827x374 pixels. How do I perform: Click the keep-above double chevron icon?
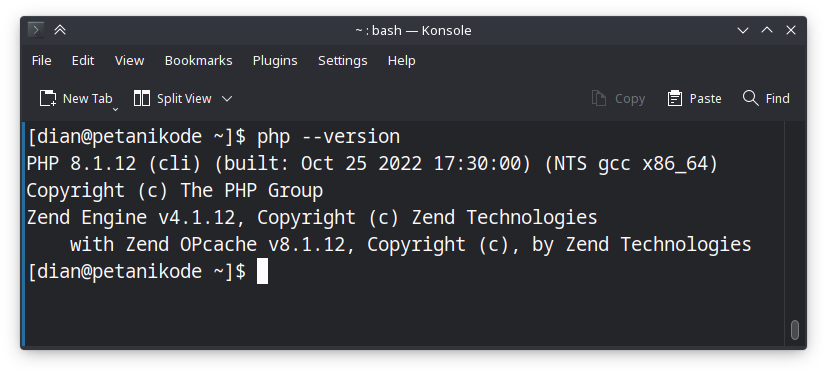pos(60,30)
